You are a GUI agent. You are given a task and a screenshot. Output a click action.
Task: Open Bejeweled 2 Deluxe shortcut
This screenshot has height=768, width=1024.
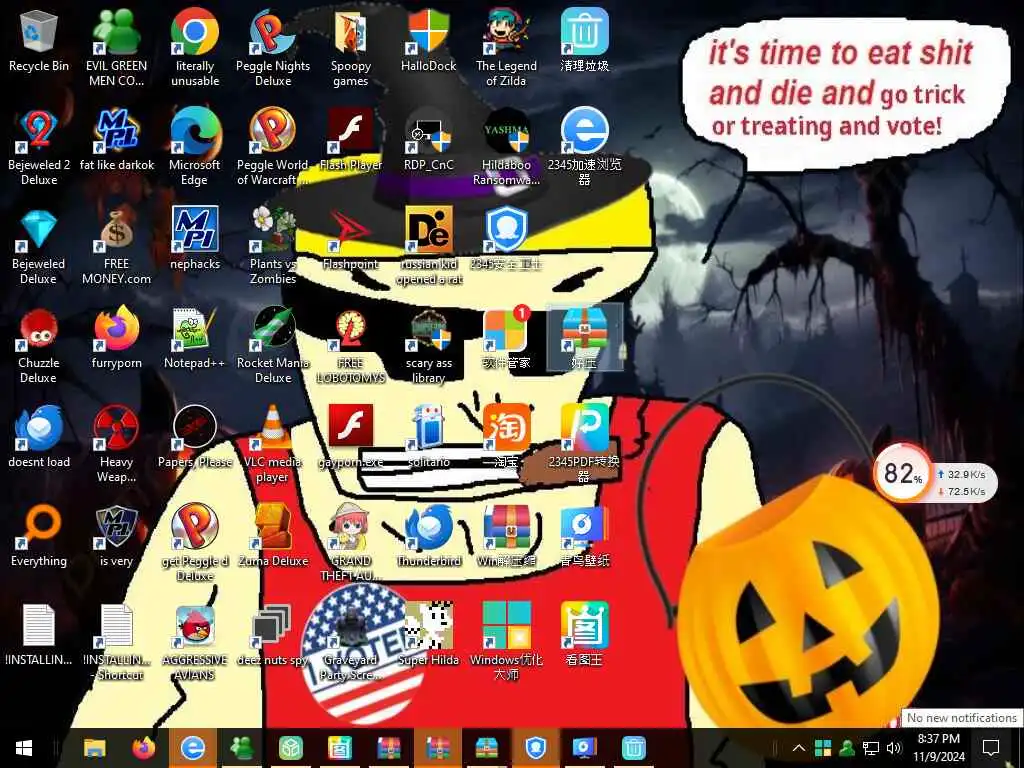click(x=39, y=147)
